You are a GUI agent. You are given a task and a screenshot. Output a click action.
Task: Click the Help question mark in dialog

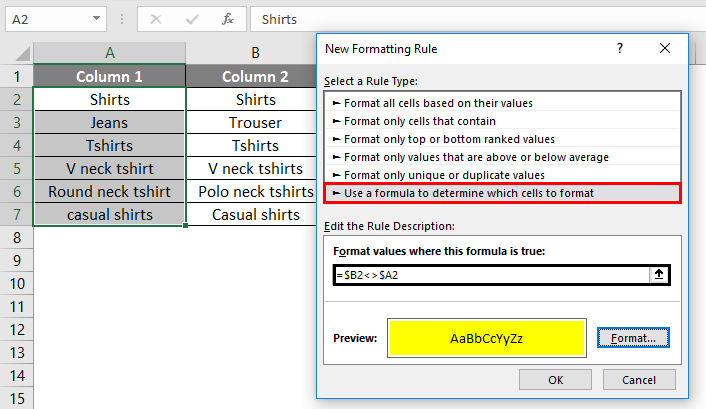tap(620, 48)
